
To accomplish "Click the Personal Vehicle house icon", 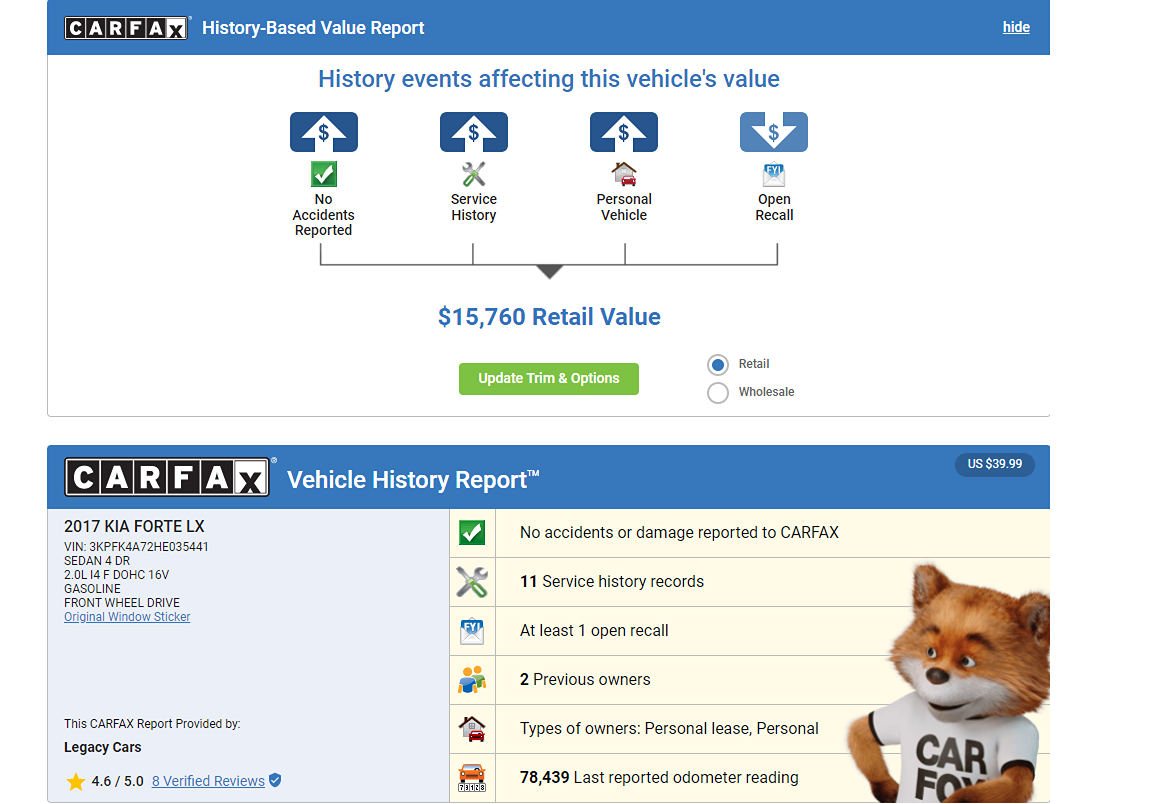I will (624, 174).
